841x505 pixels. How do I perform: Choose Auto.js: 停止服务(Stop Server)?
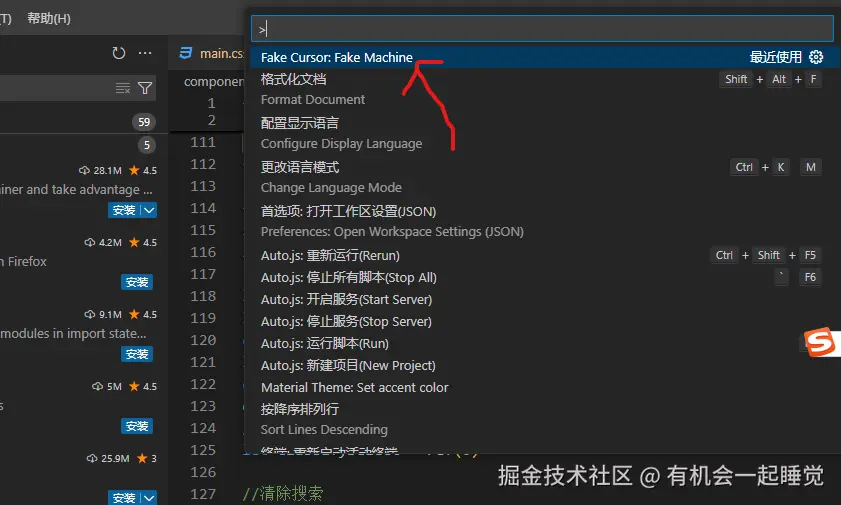[542, 321]
